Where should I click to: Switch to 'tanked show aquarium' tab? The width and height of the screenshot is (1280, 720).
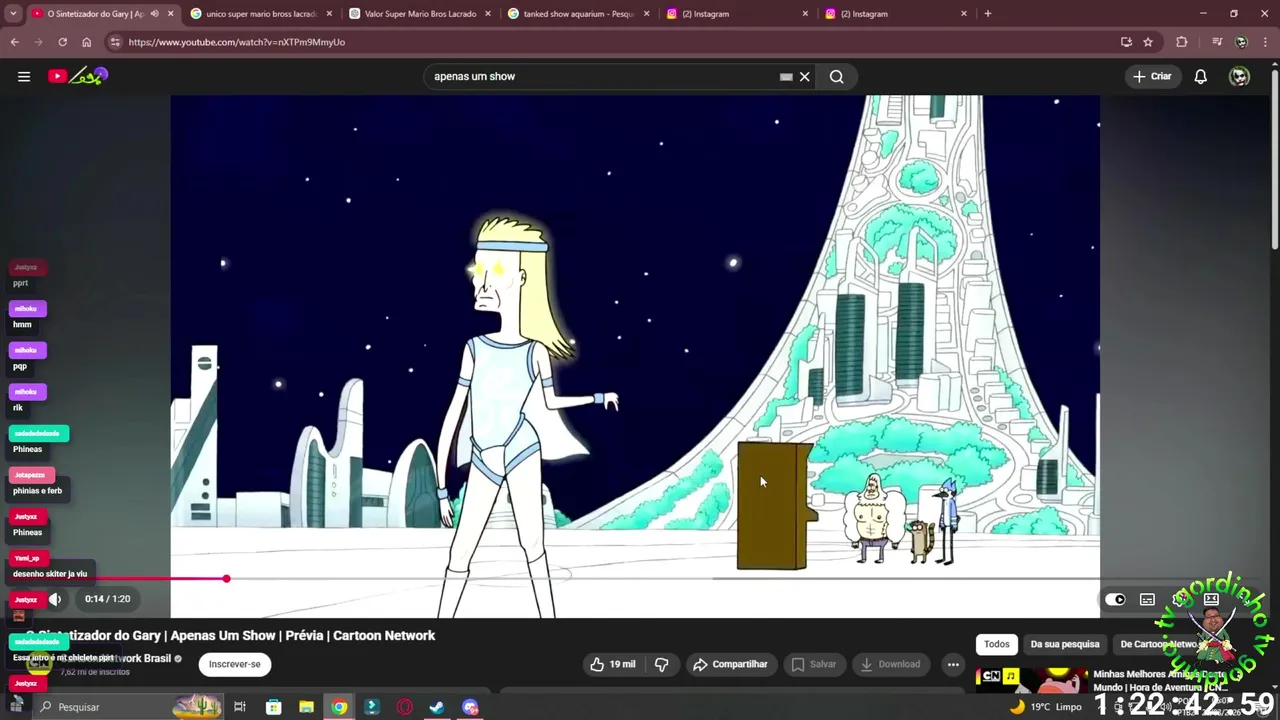click(578, 14)
